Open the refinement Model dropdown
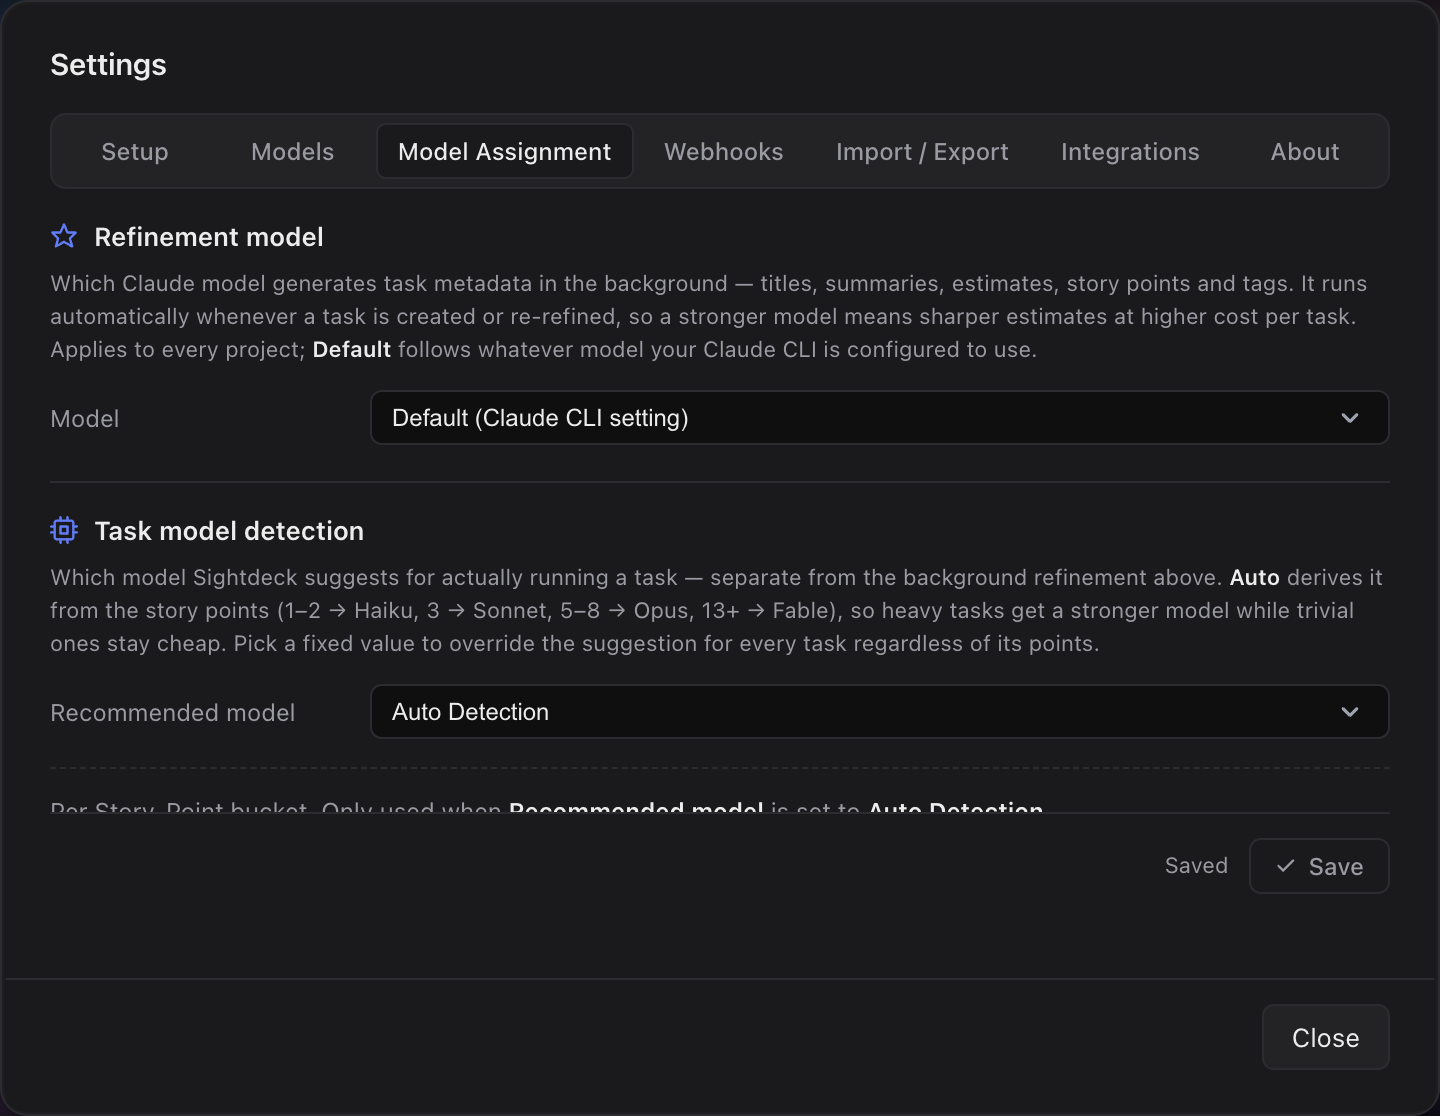1440x1116 pixels. click(x=880, y=418)
